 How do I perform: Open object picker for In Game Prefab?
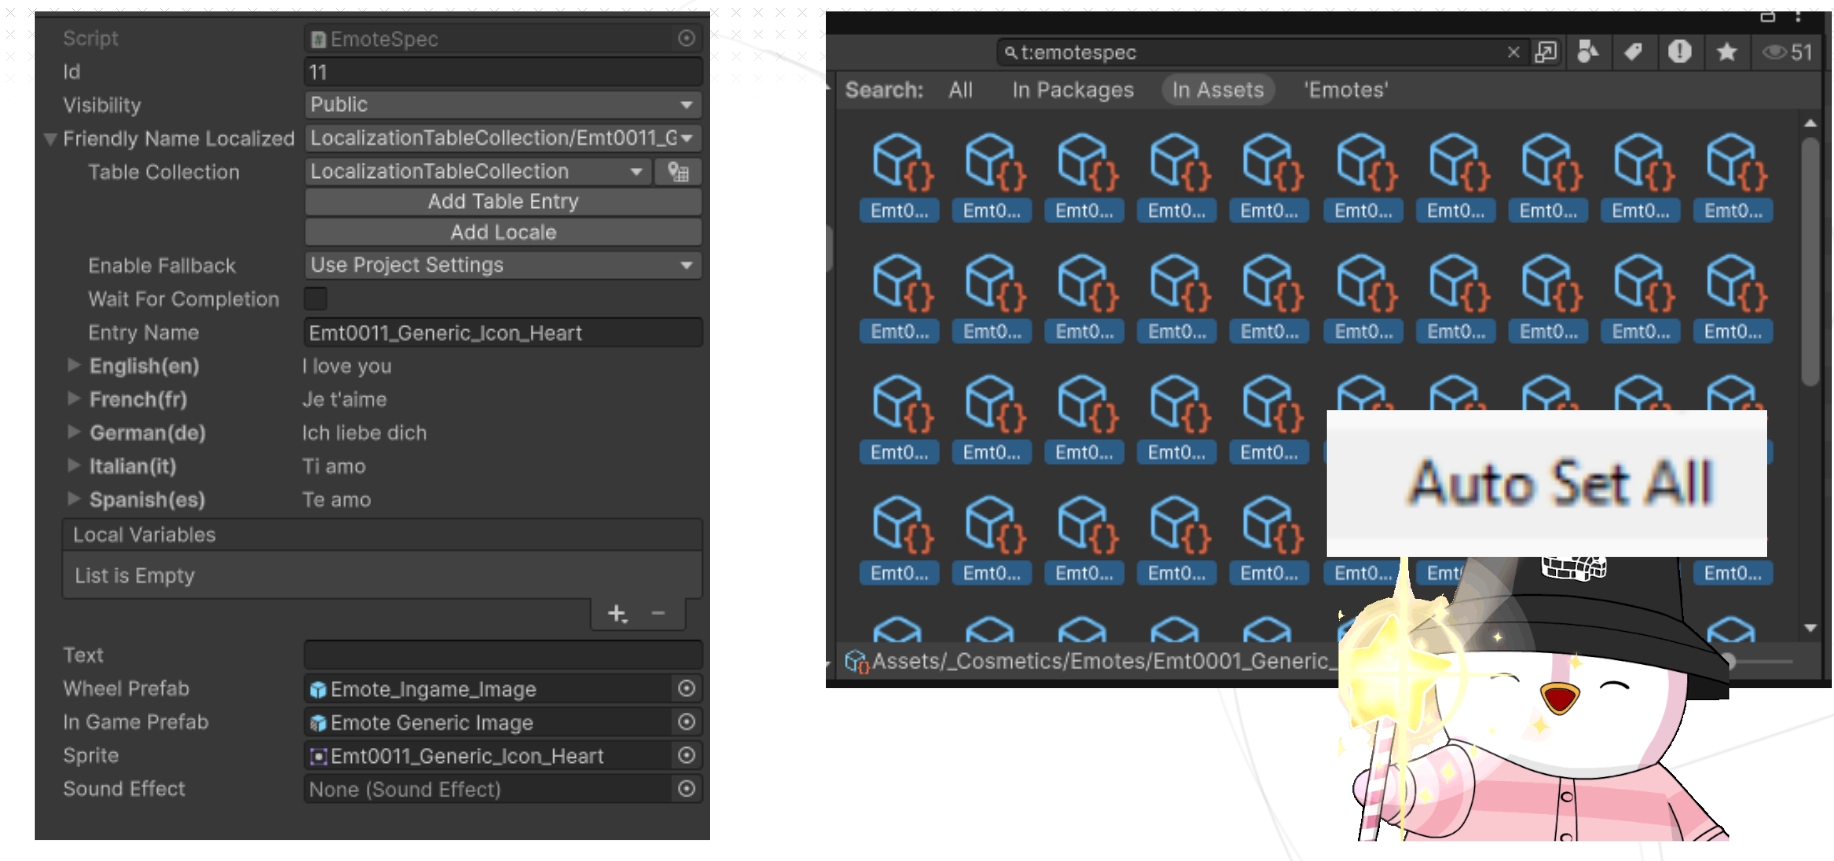pos(686,722)
